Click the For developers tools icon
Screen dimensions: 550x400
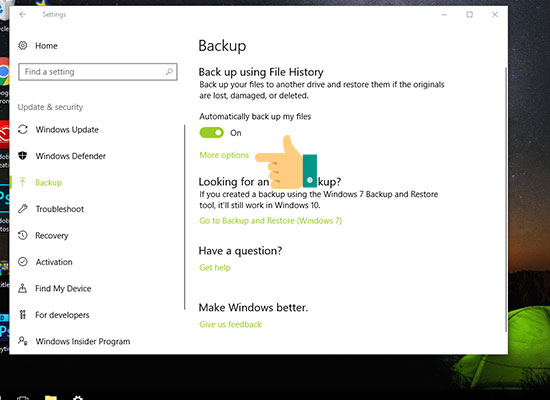[23, 315]
